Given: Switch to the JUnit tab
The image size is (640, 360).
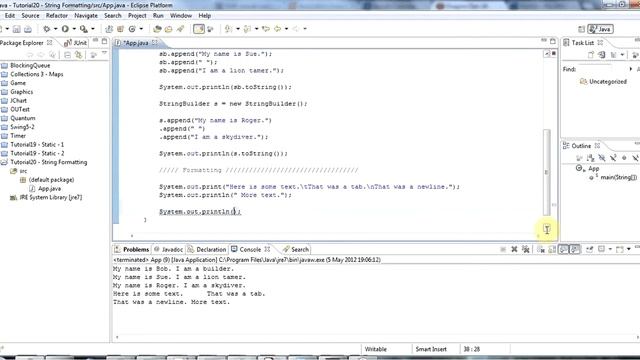Looking at the screenshot, I should point(76,43).
